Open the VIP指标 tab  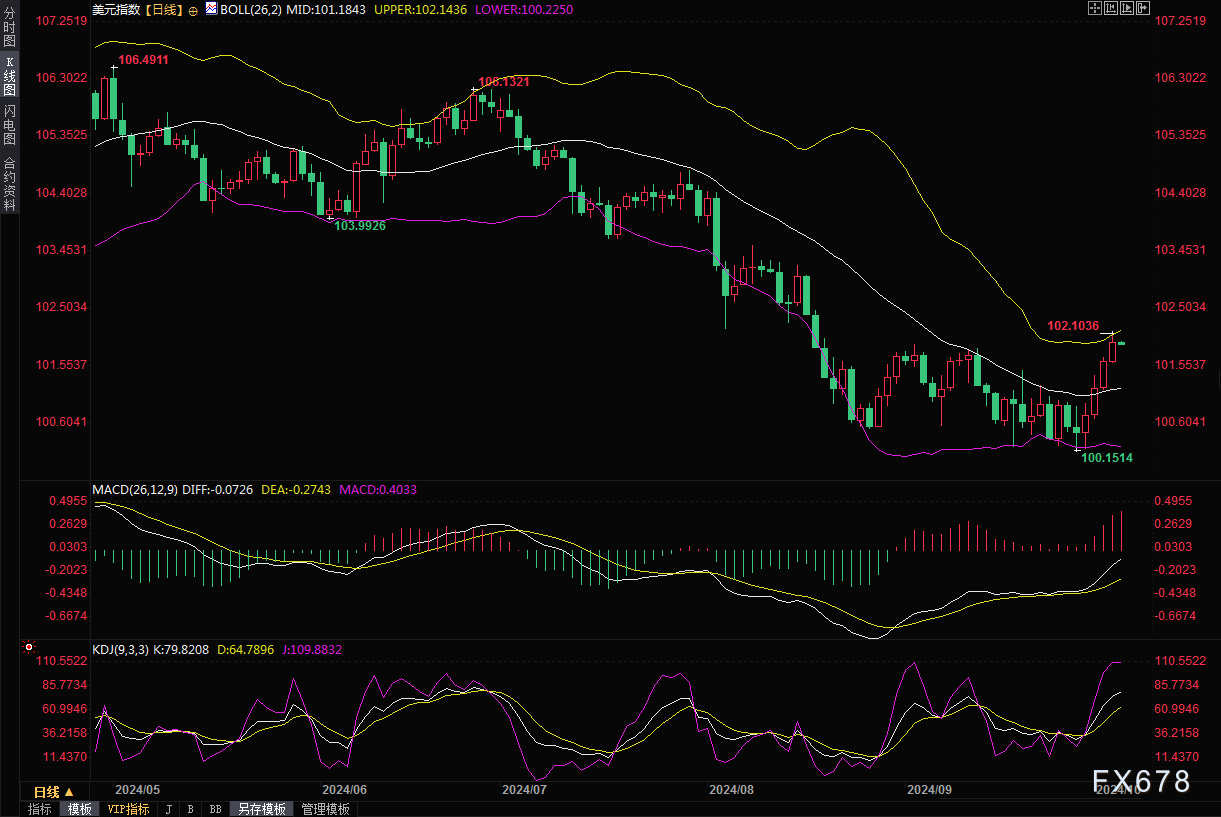point(128,809)
